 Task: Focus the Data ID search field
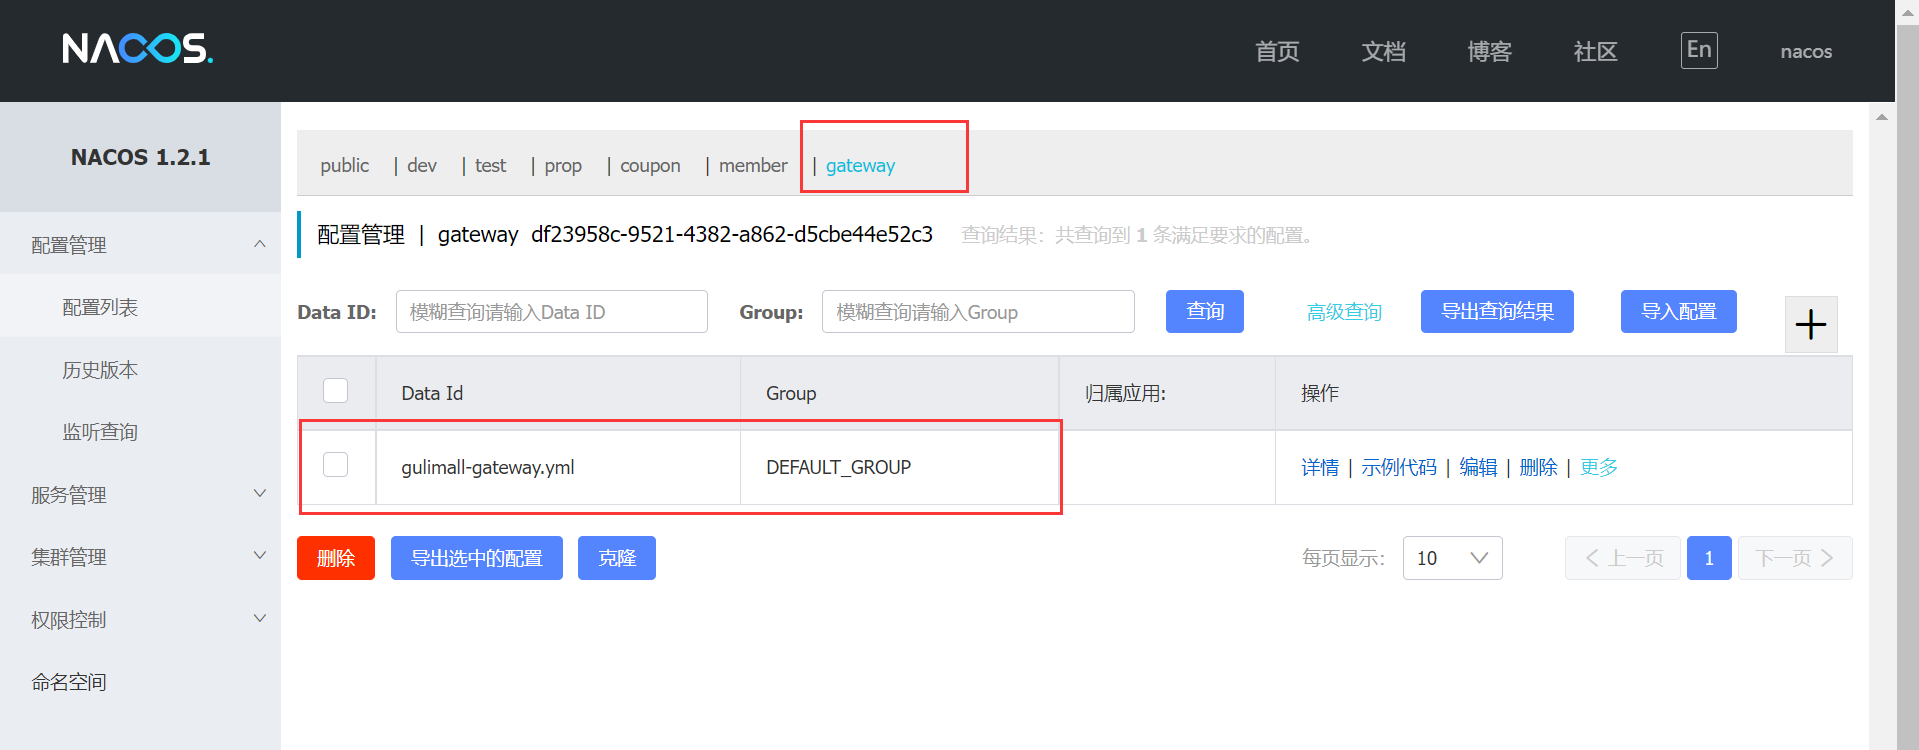[552, 312]
